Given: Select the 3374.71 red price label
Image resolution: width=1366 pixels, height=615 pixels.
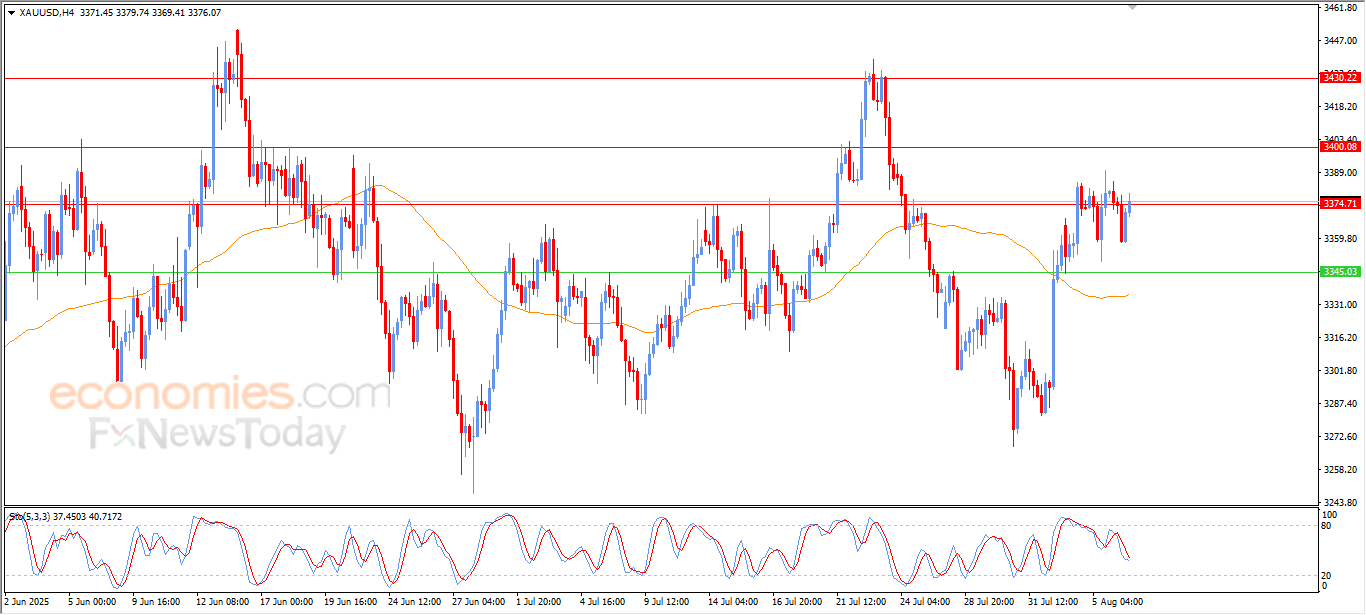Looking at the screenshot, I should (x=1340, y=204).
